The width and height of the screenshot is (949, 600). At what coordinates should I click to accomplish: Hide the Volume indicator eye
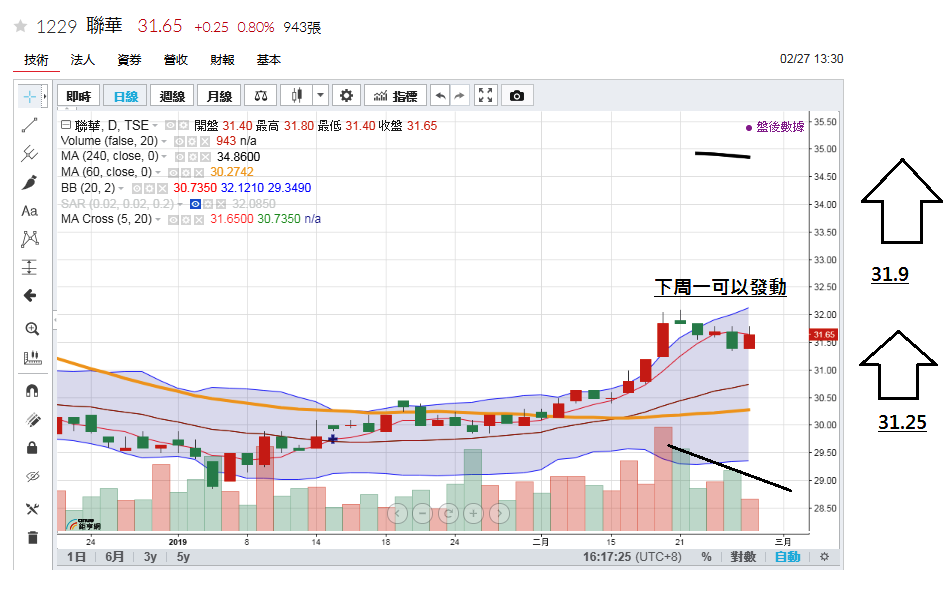(x=179, y=141)
